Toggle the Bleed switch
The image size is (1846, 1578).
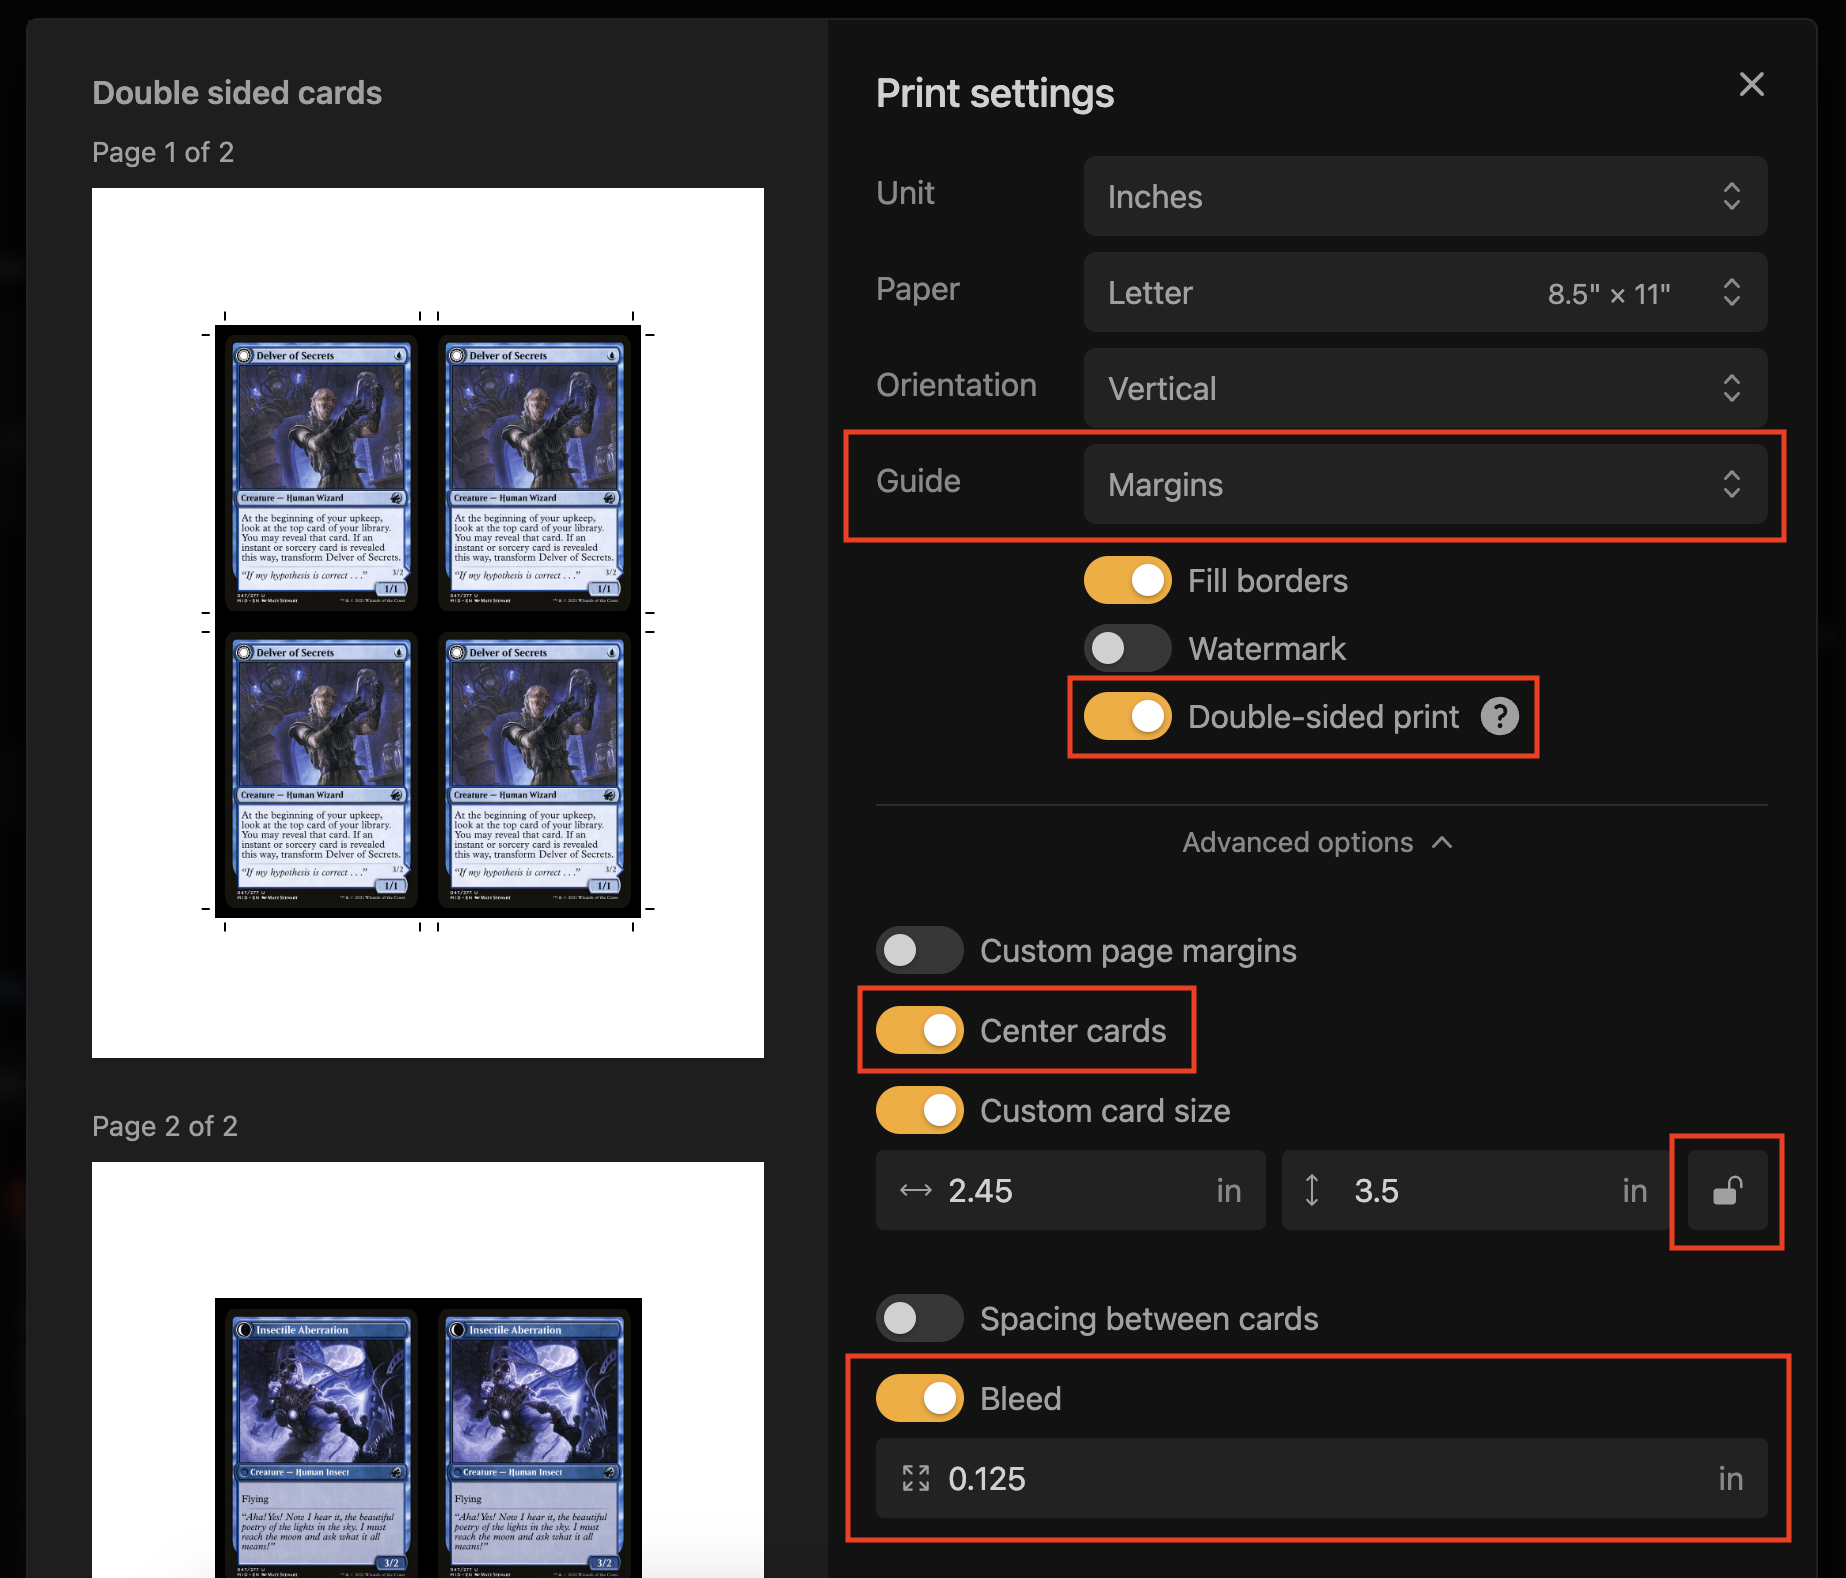[920, 1398]
